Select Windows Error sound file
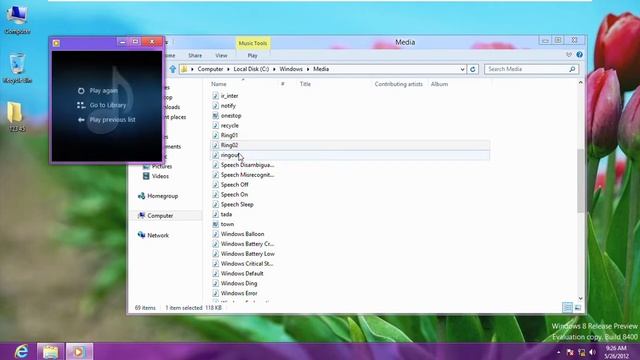Viewport: 640px width, 360px height. [239, 293]
